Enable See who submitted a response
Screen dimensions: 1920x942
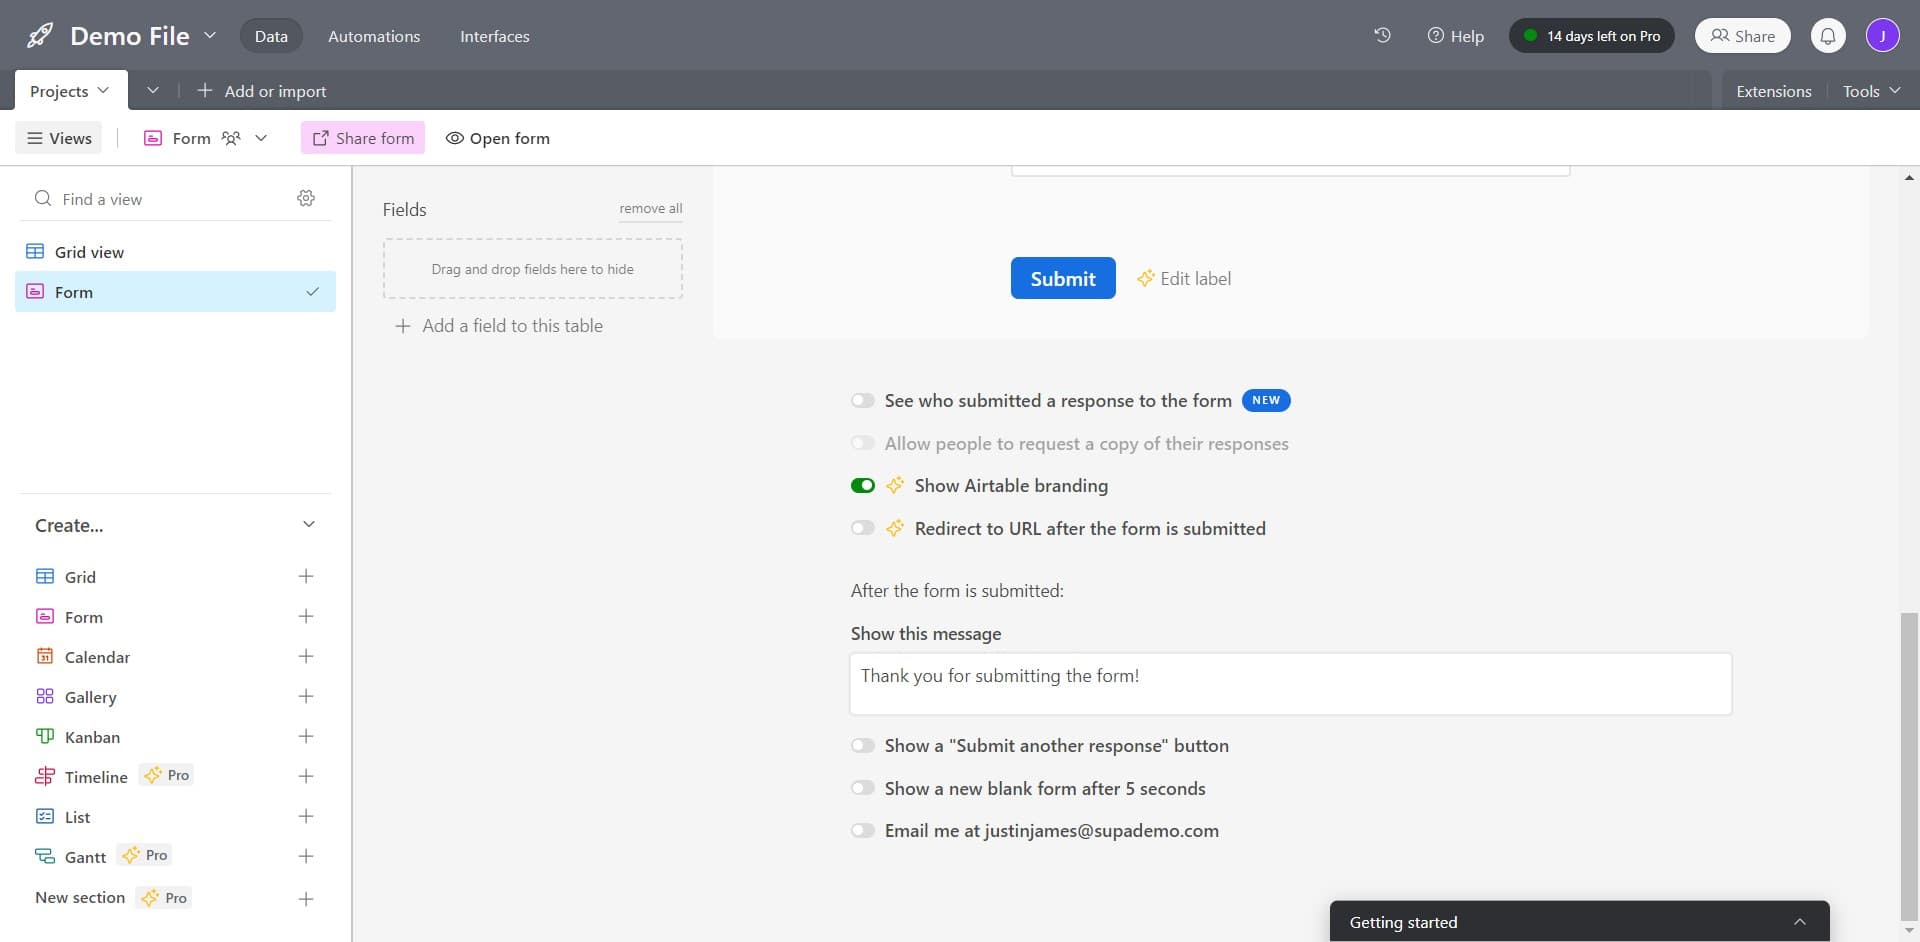point(862,400)
